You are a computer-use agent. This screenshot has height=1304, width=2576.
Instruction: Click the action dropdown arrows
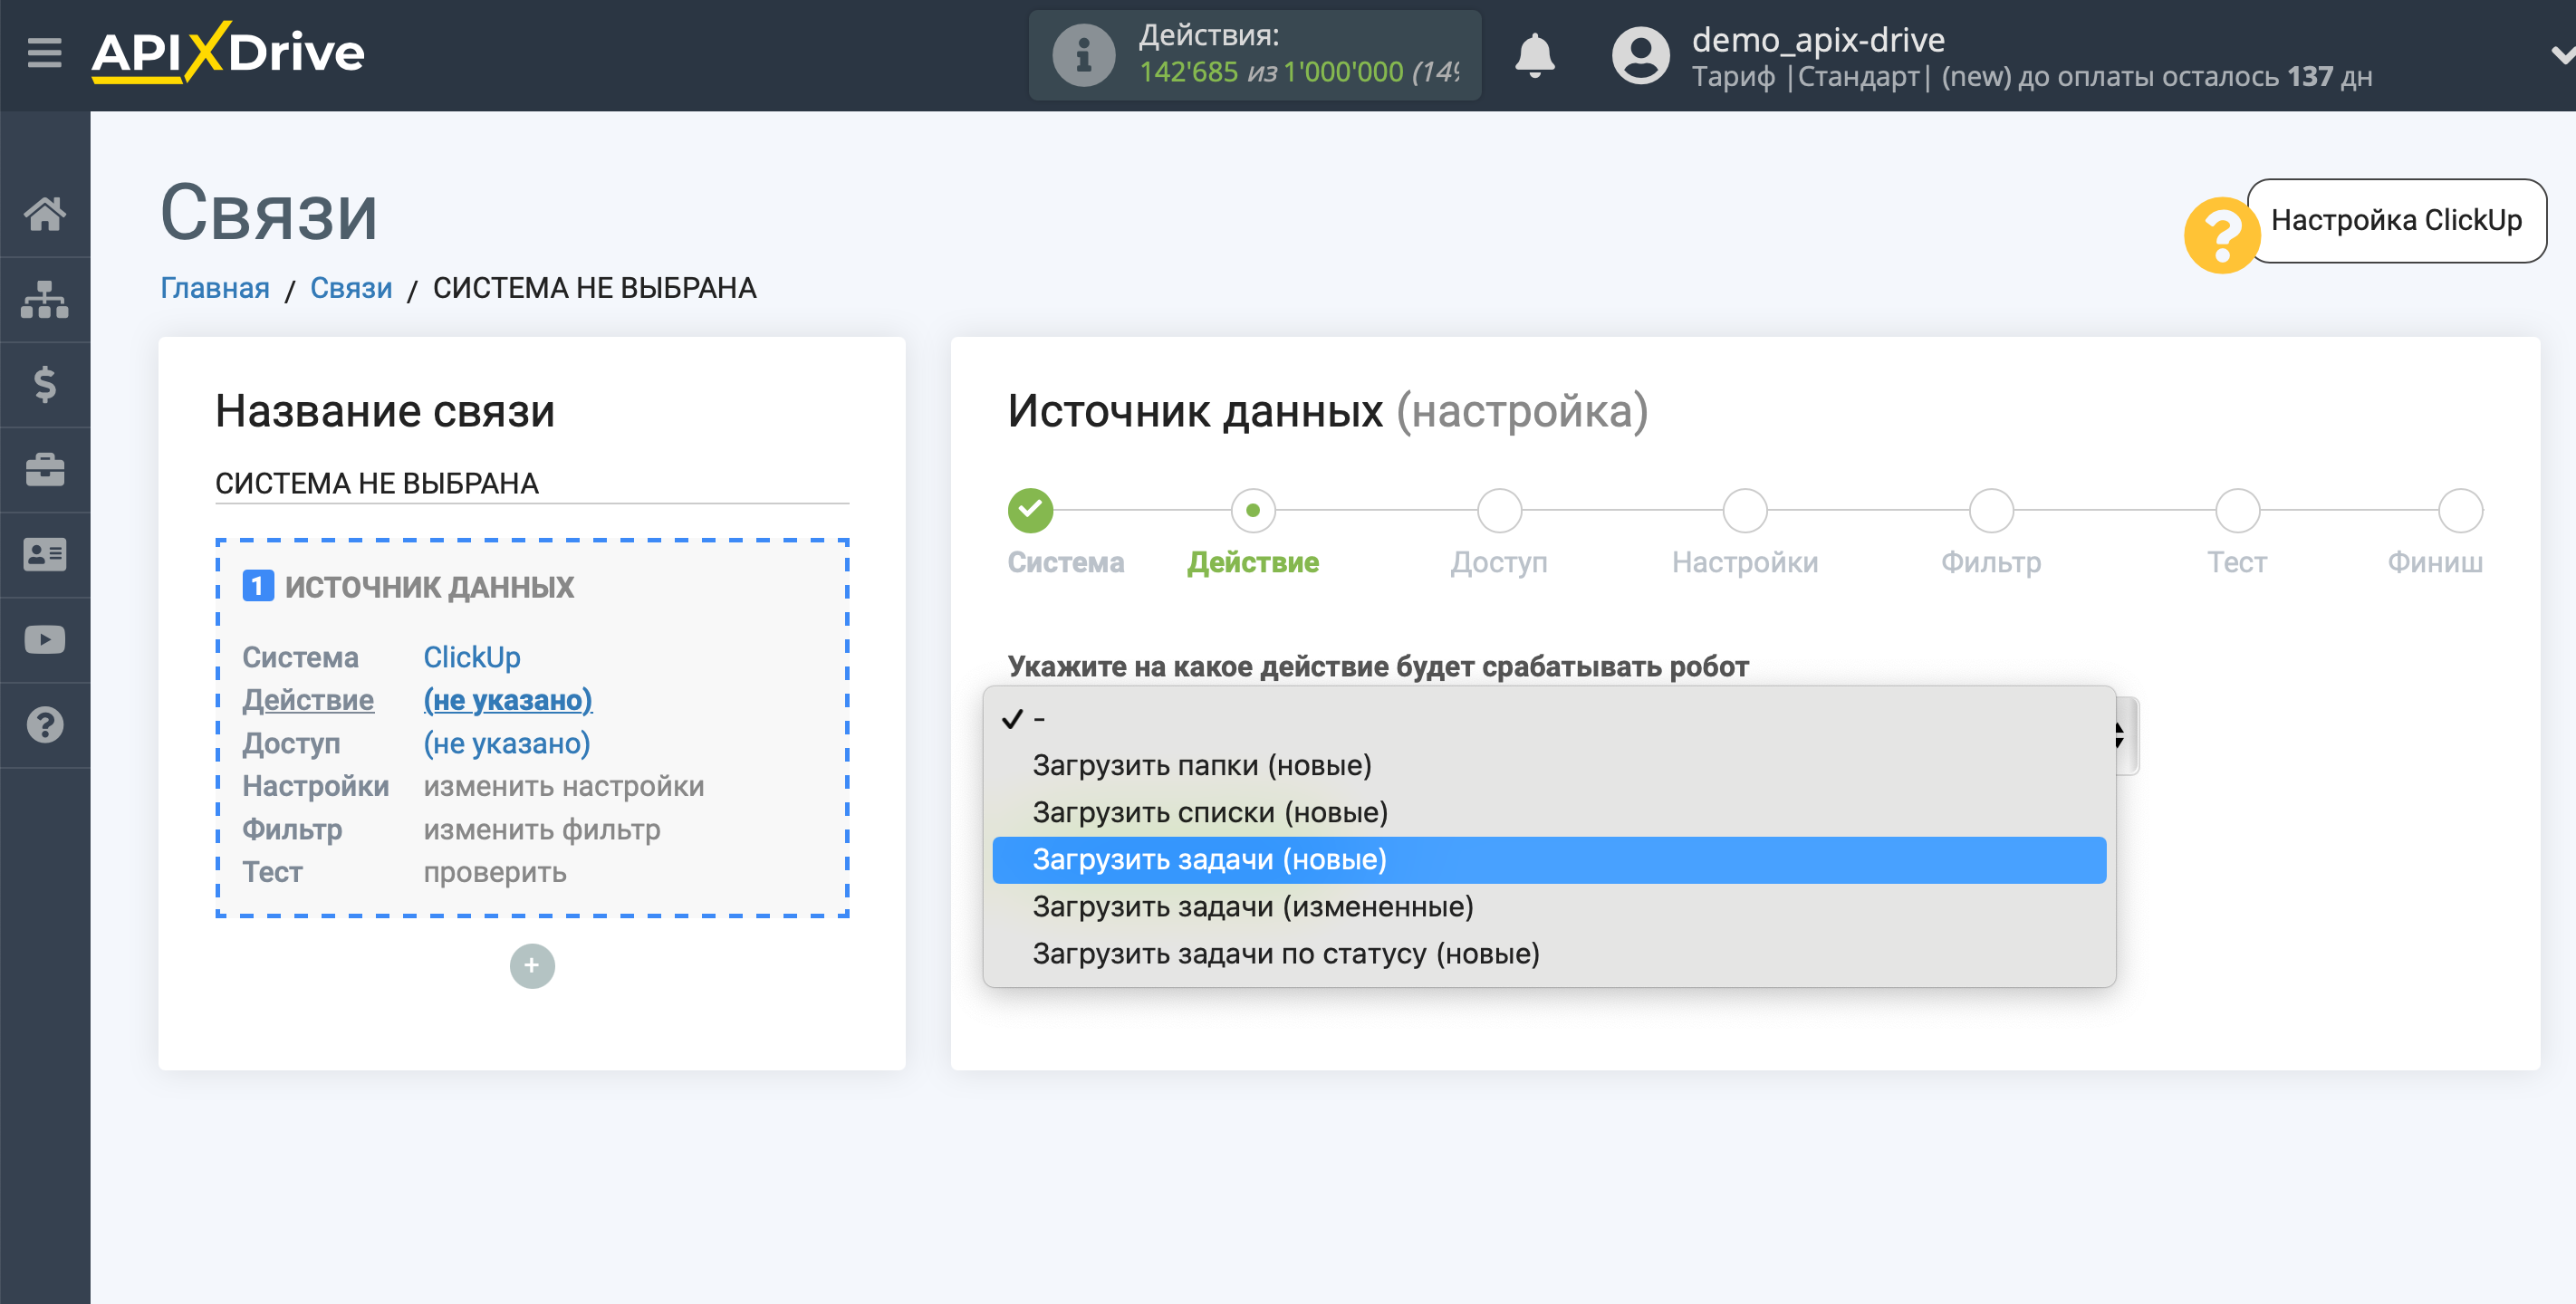pyautogui.click(x=2119, y=736)
